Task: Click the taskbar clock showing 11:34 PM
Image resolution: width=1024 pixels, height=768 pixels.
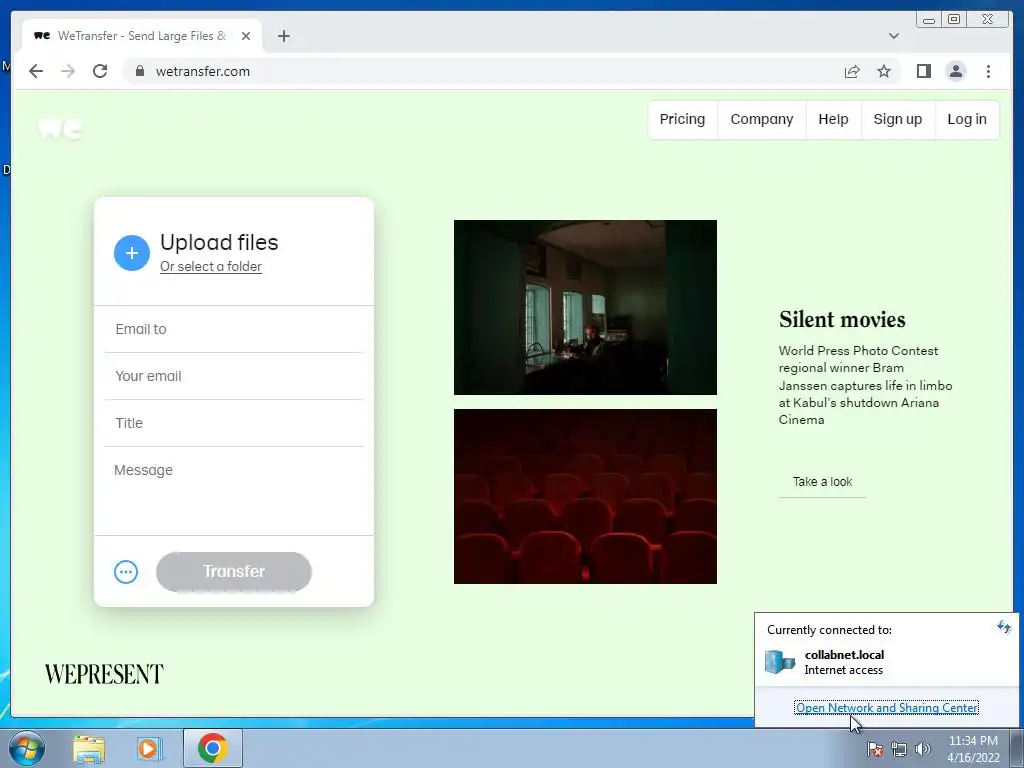Action: coord(973,749)
